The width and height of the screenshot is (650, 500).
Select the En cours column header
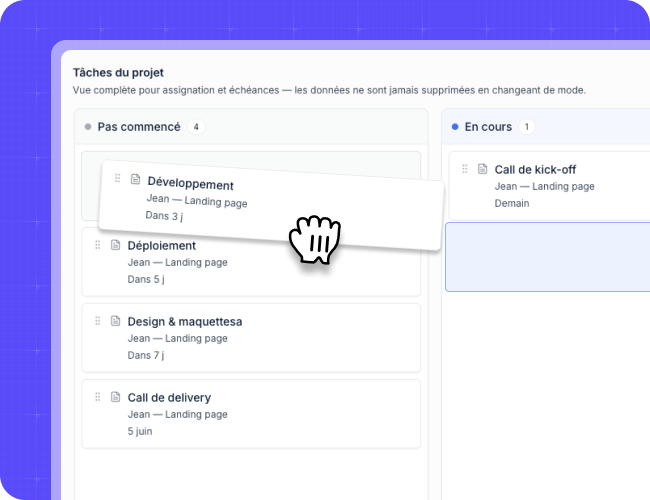546,127
